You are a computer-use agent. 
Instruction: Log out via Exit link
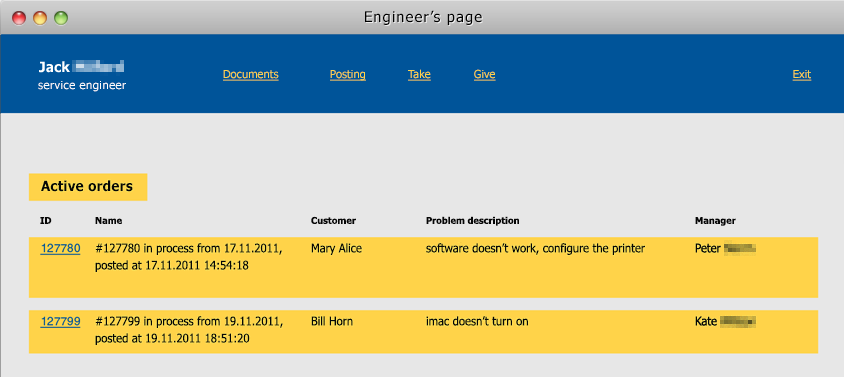pyautogui.click(x=801, y=74)
